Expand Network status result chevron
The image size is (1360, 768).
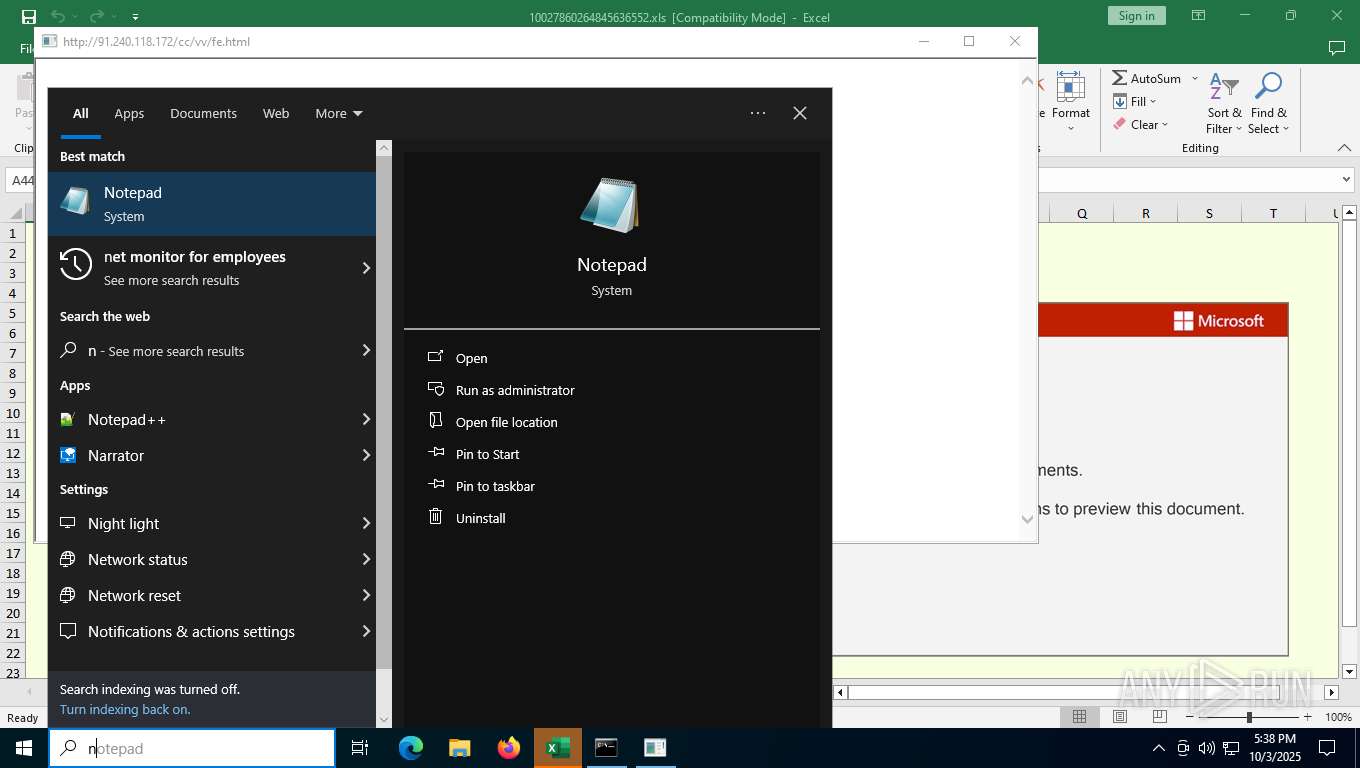pyautogui.click(x=366, y=559)
